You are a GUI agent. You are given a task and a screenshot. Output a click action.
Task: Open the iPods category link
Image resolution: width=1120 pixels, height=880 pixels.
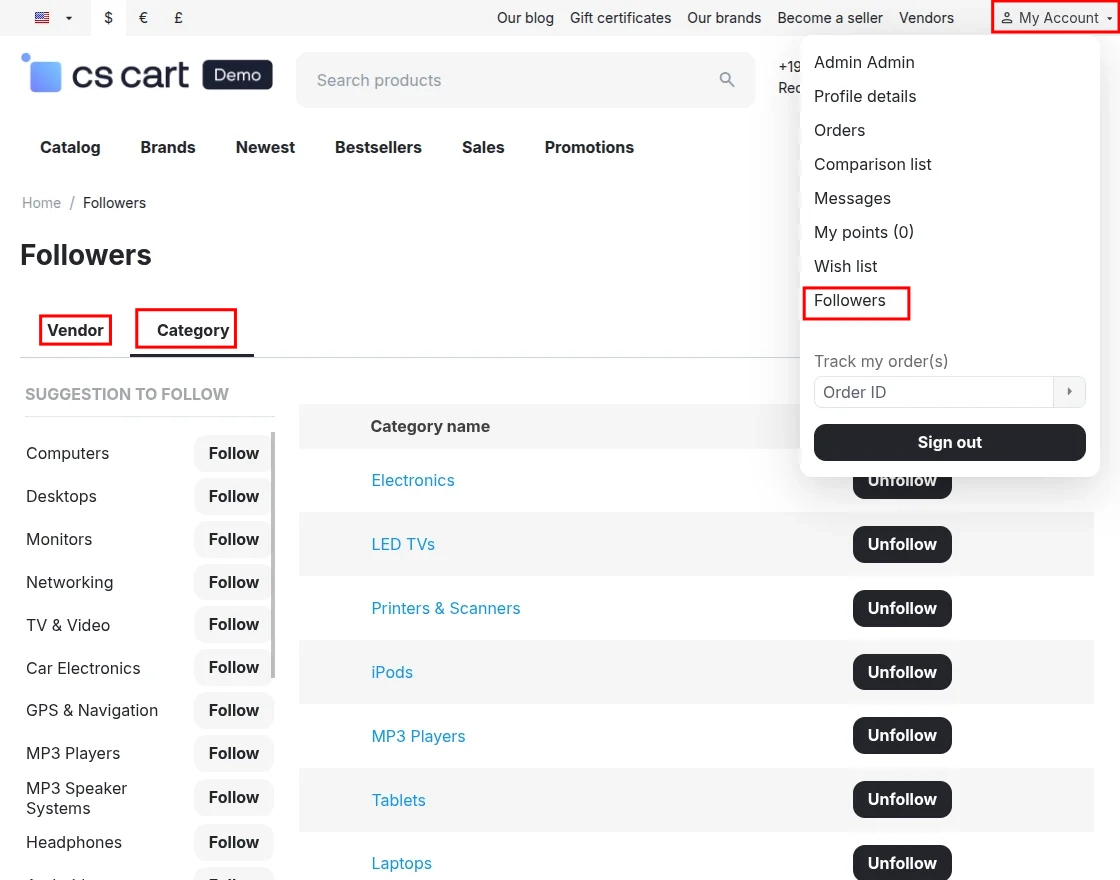tap(392, 672)
